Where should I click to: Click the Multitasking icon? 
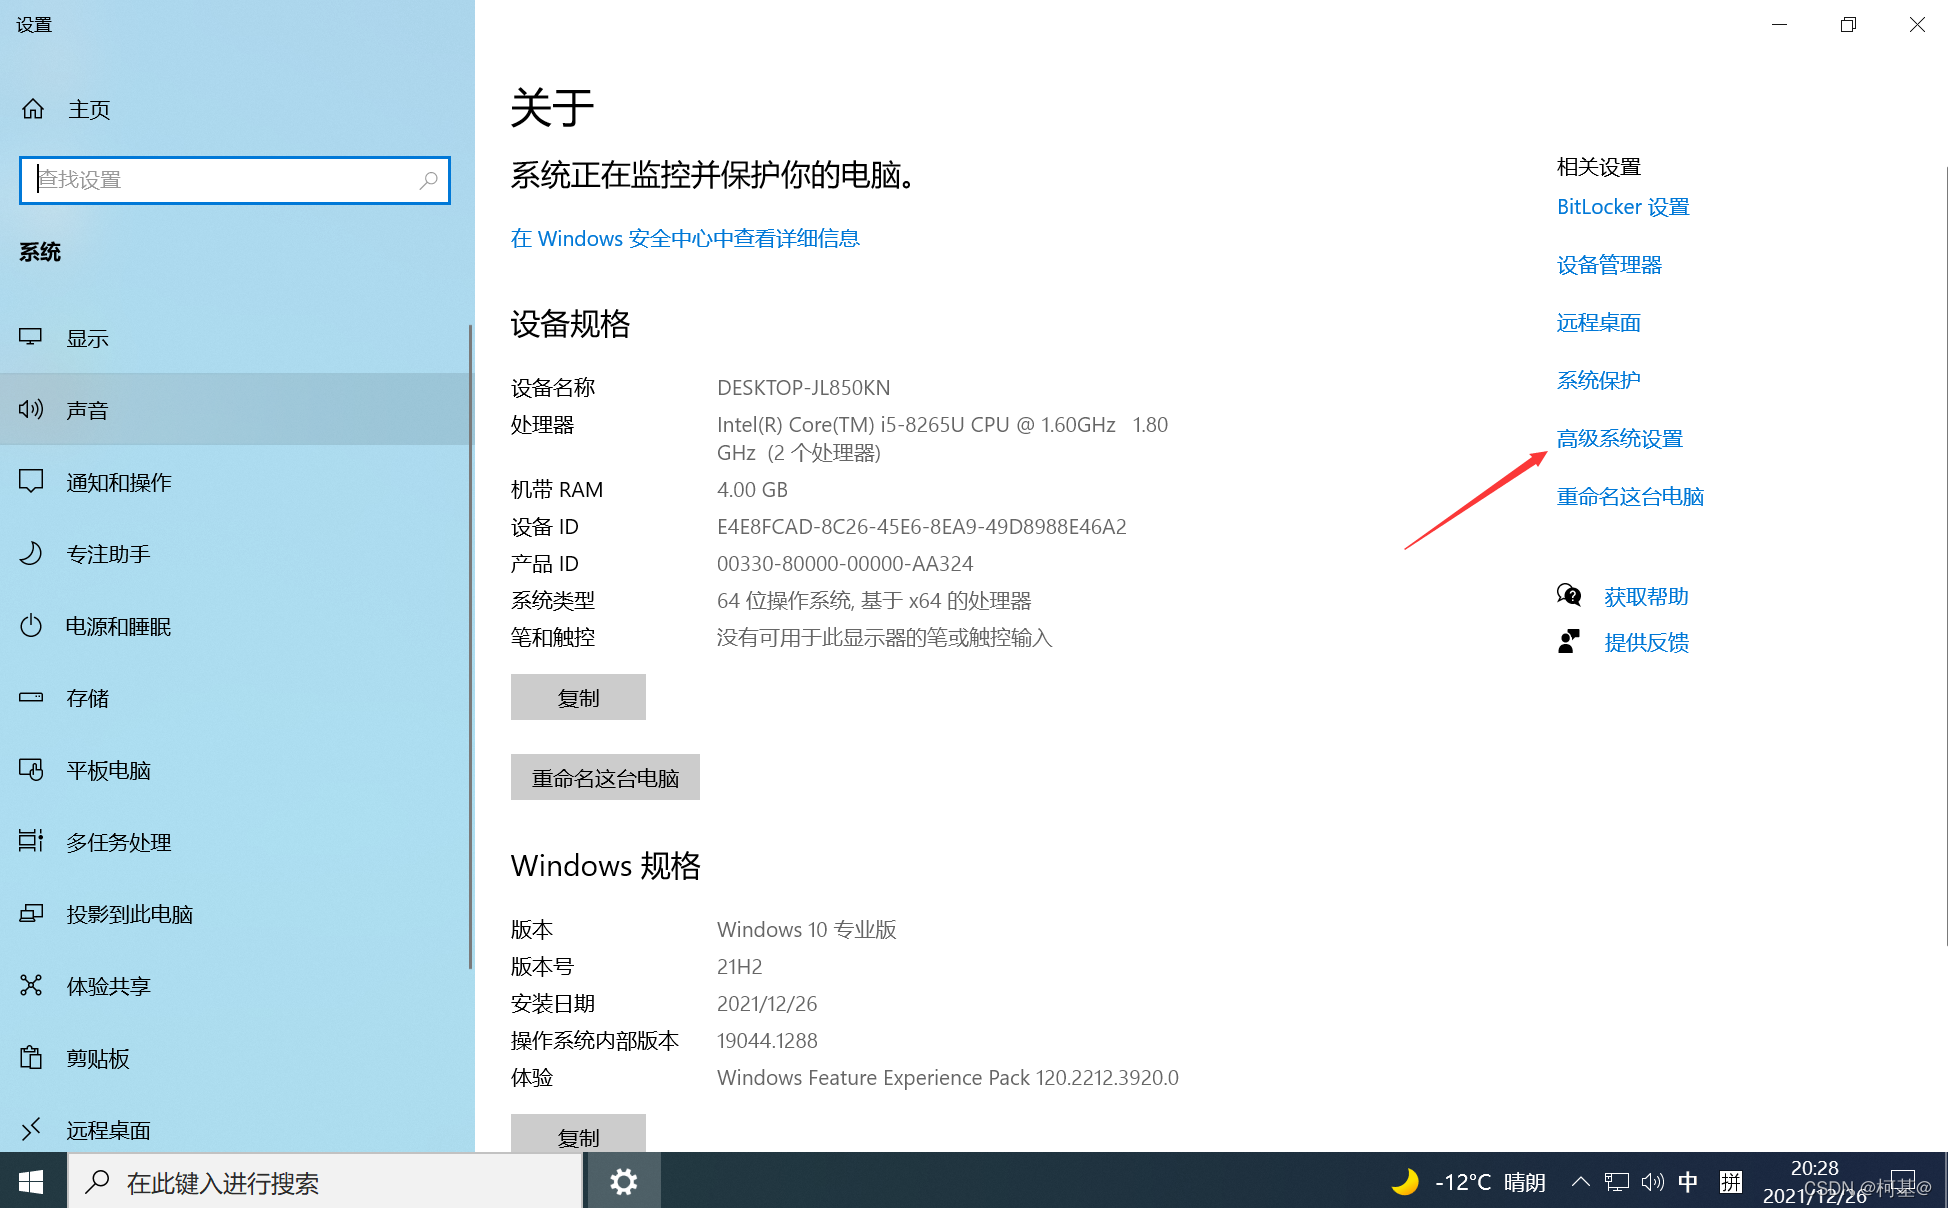tap(31, 841)
